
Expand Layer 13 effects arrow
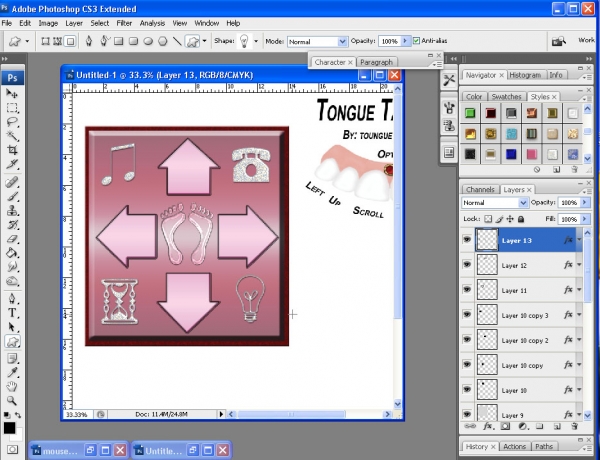coord(579,240)
